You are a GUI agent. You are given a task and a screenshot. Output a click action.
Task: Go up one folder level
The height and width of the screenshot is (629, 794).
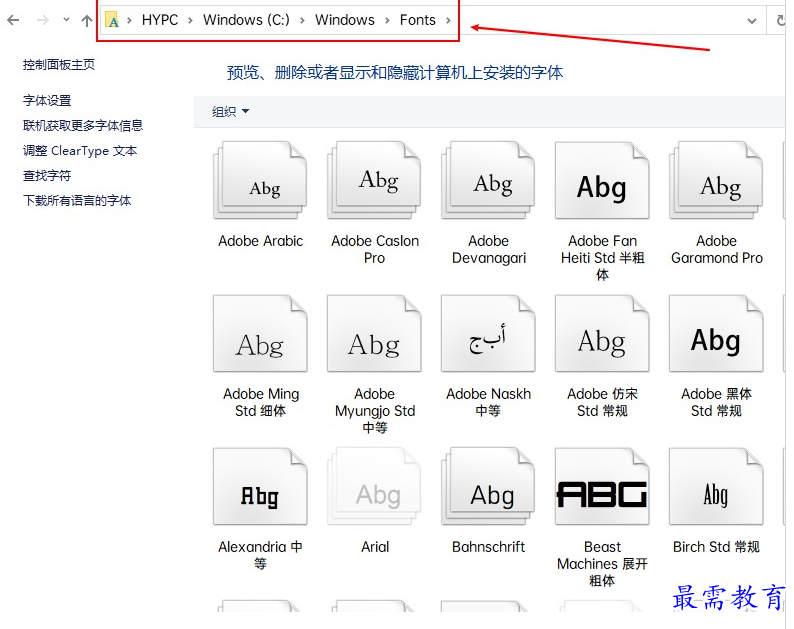[x=87, y=20]
